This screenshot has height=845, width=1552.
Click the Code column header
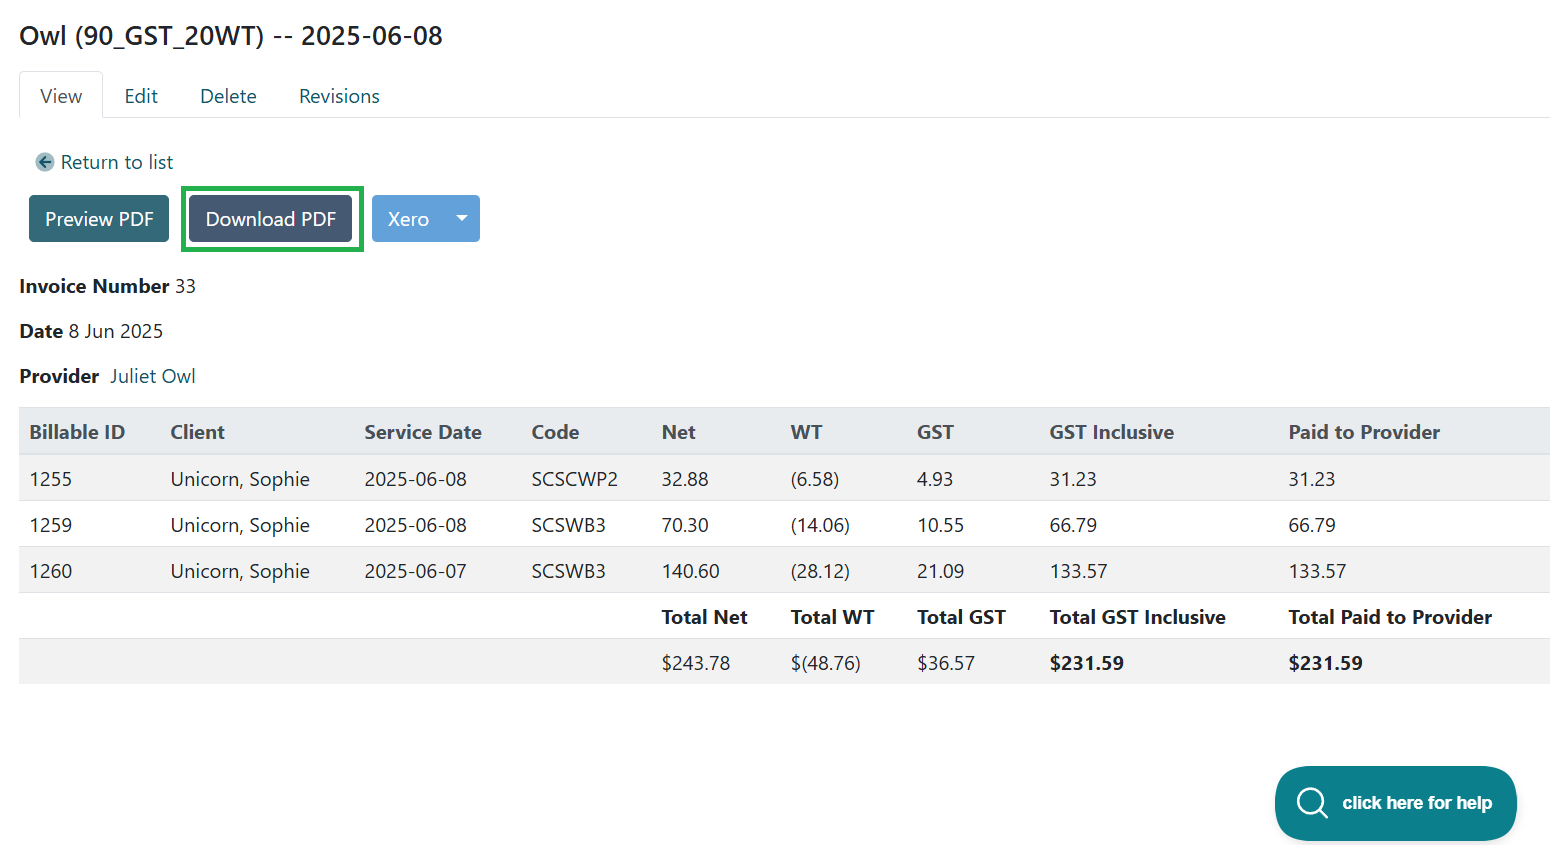pos(555,432)
